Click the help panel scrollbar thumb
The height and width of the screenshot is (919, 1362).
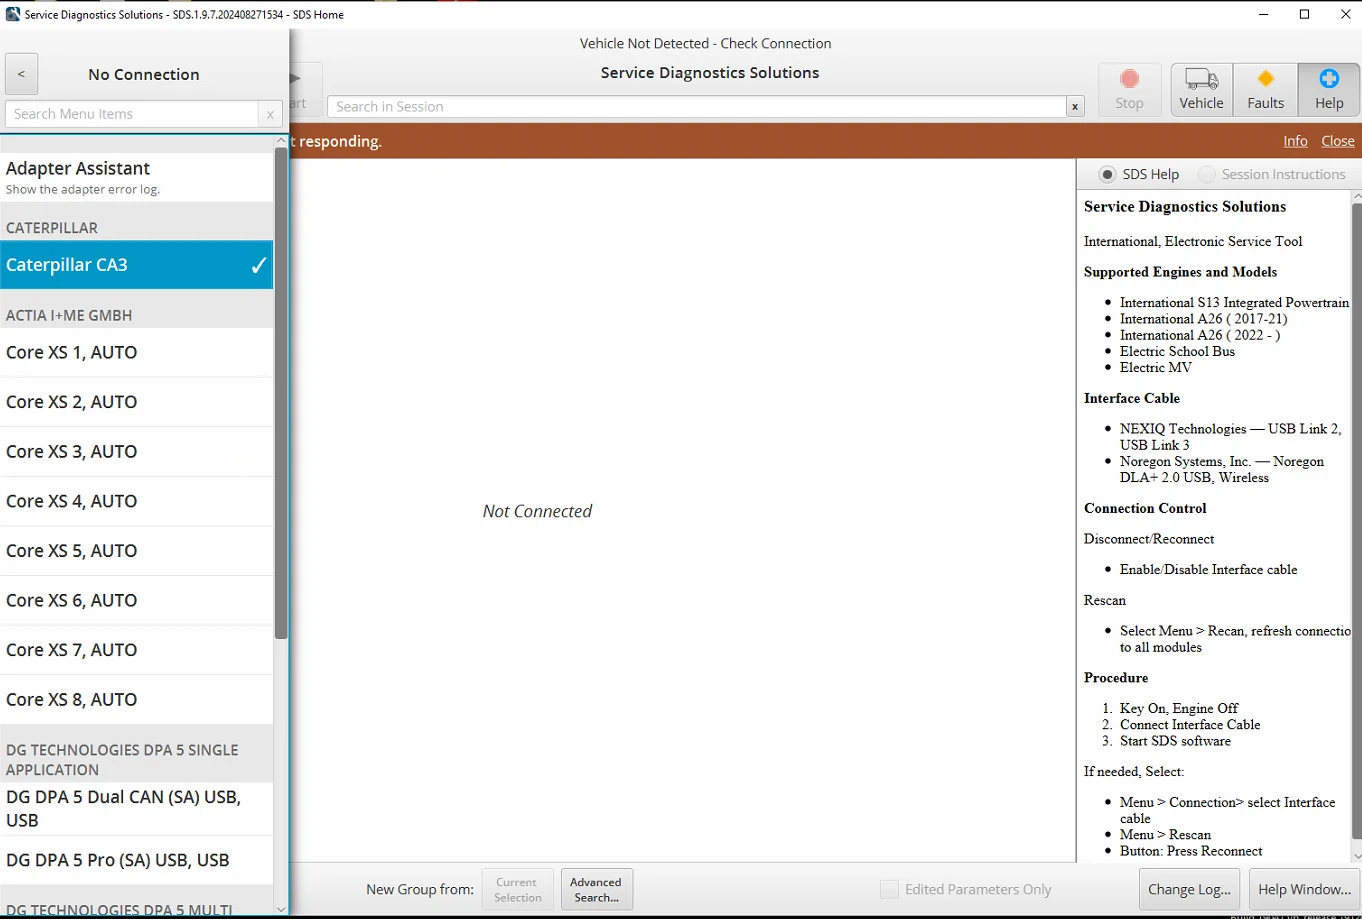pyautogui.click(x=1356, y=520)
